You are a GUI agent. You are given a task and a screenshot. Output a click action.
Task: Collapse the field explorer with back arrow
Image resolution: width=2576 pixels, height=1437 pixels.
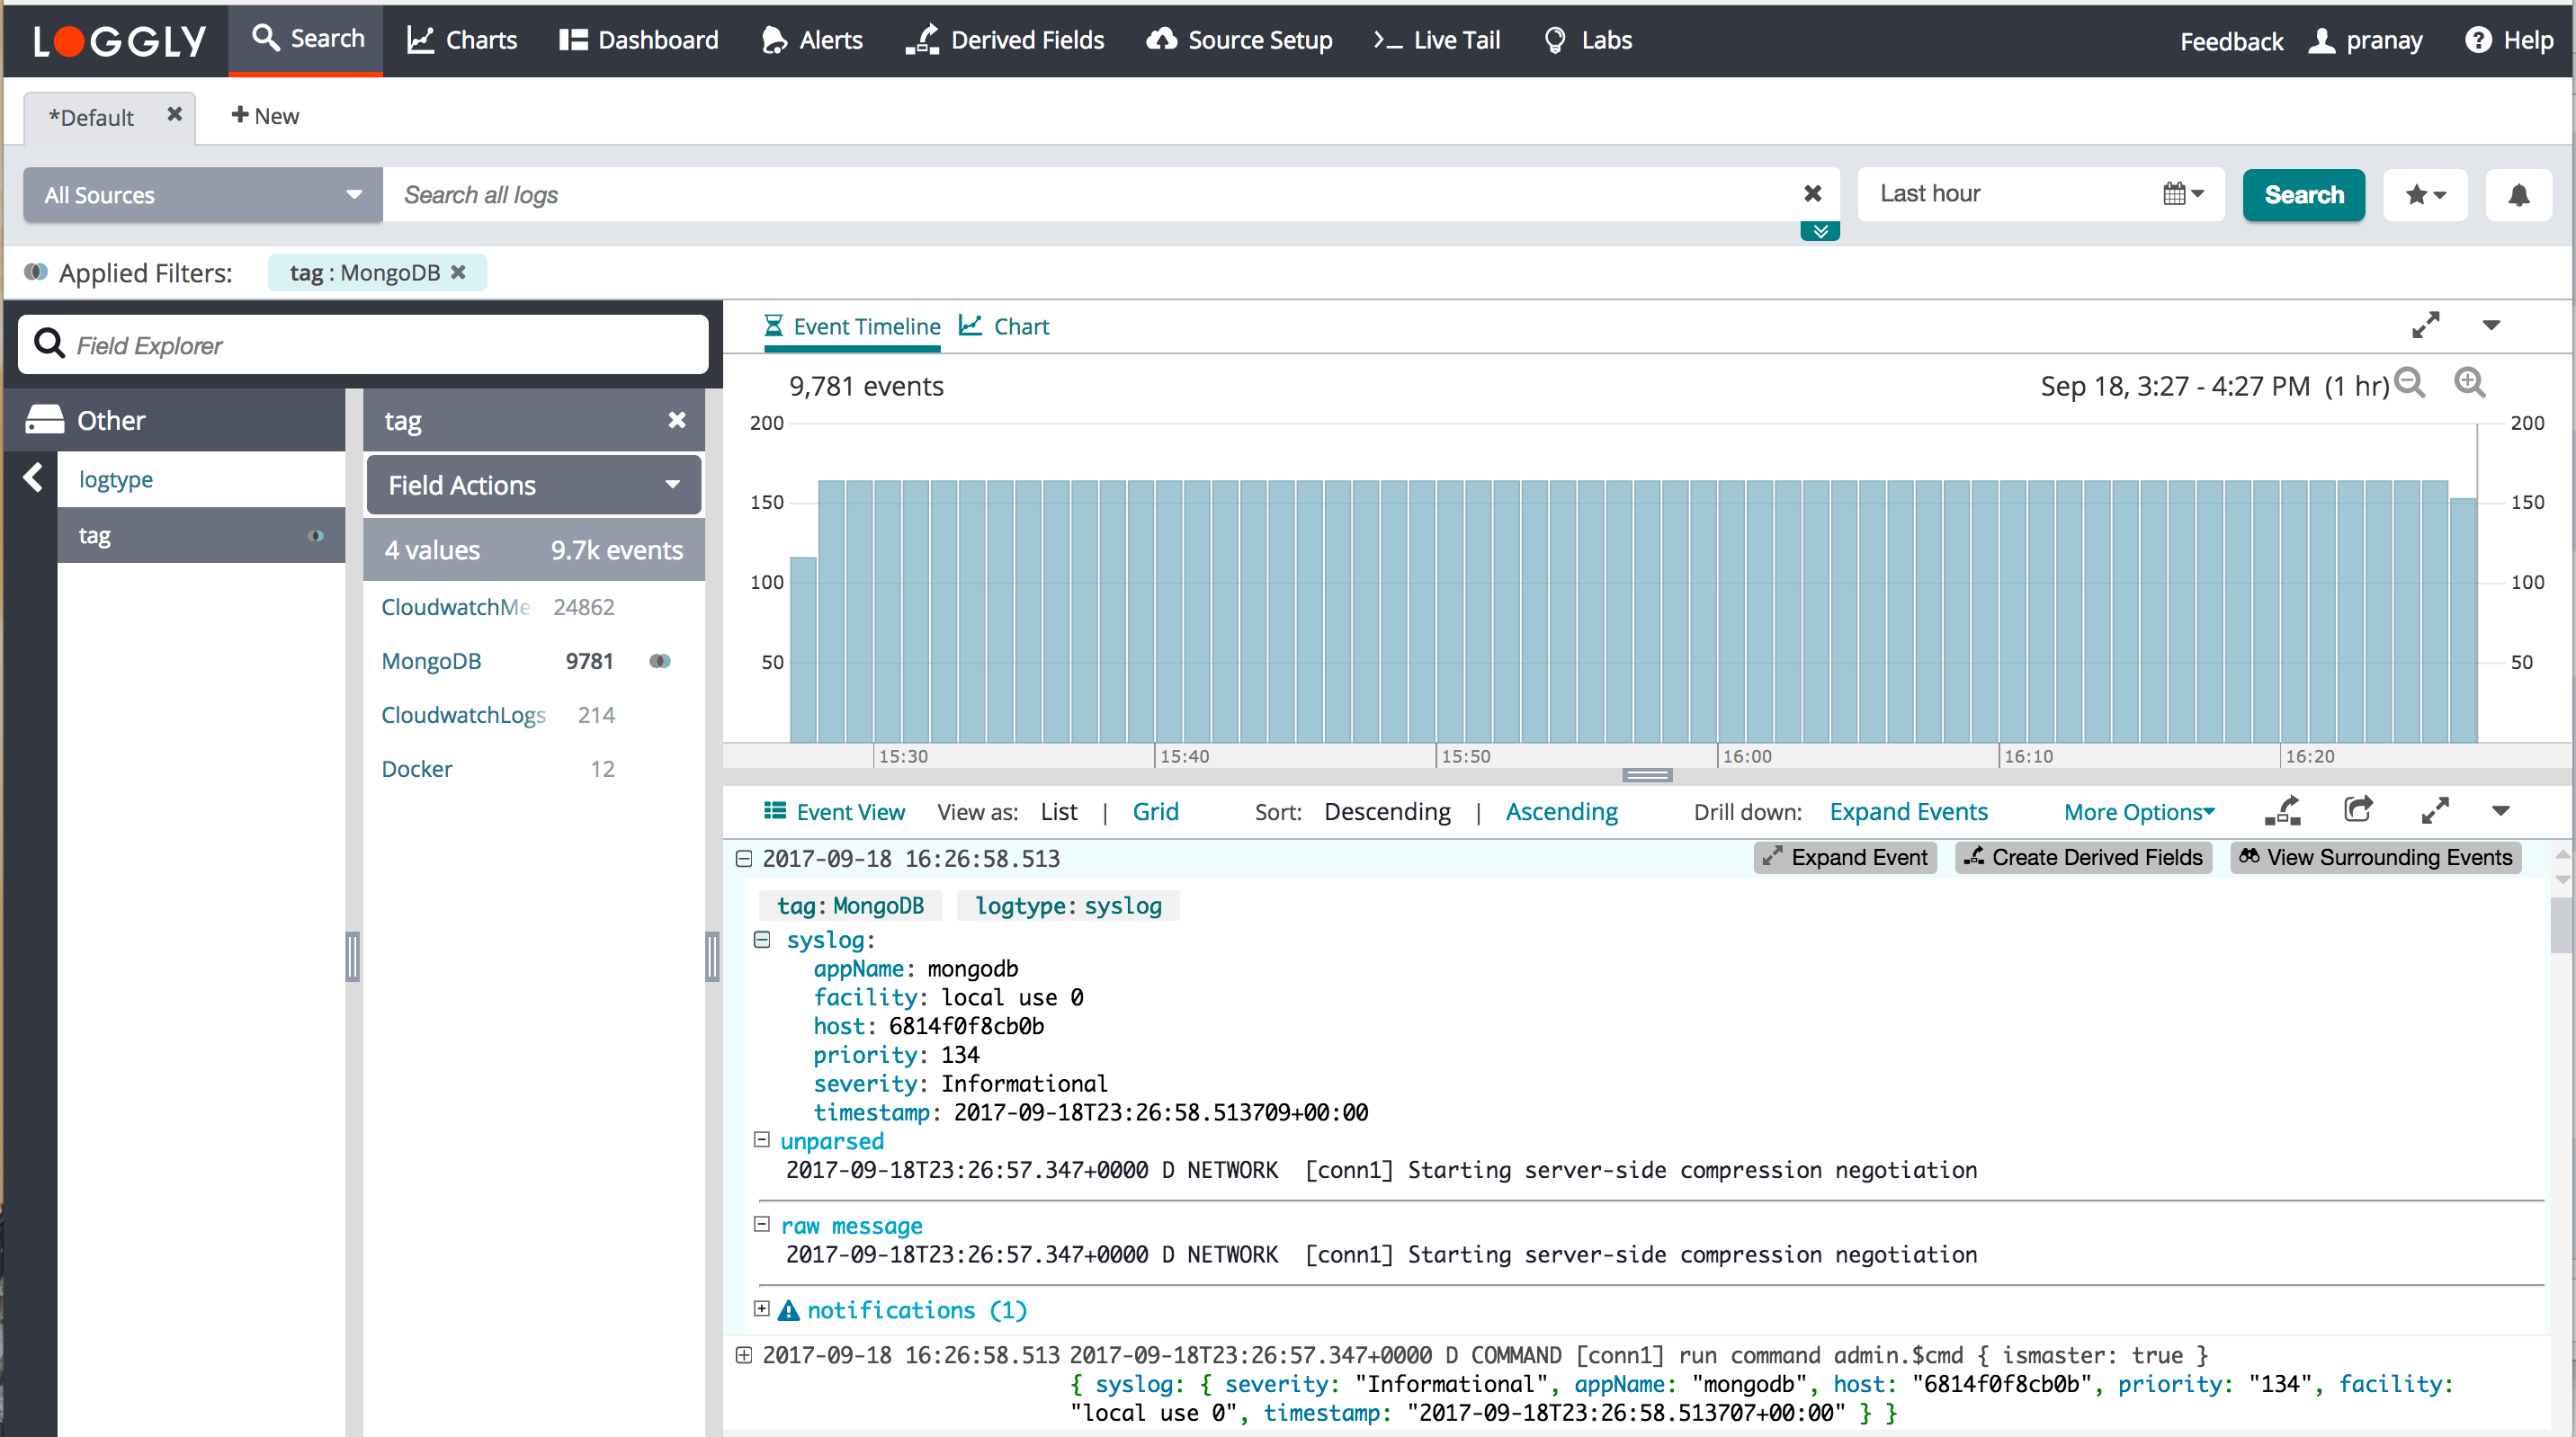tap(33, 478)
